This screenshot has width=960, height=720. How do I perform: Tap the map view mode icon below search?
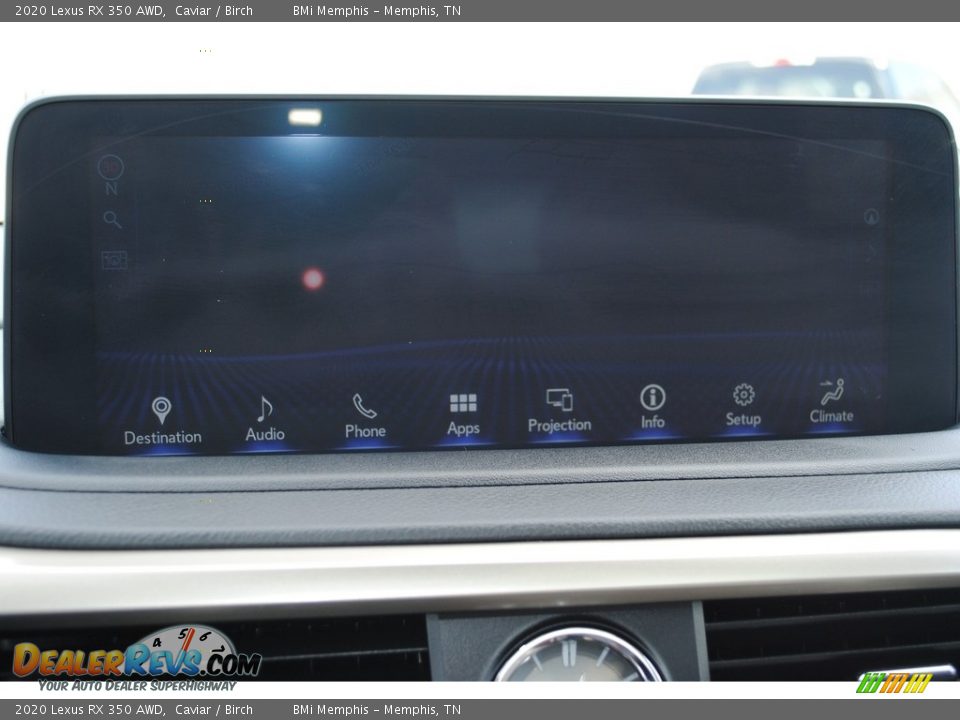pyautogui.click(x=114, y=260)
